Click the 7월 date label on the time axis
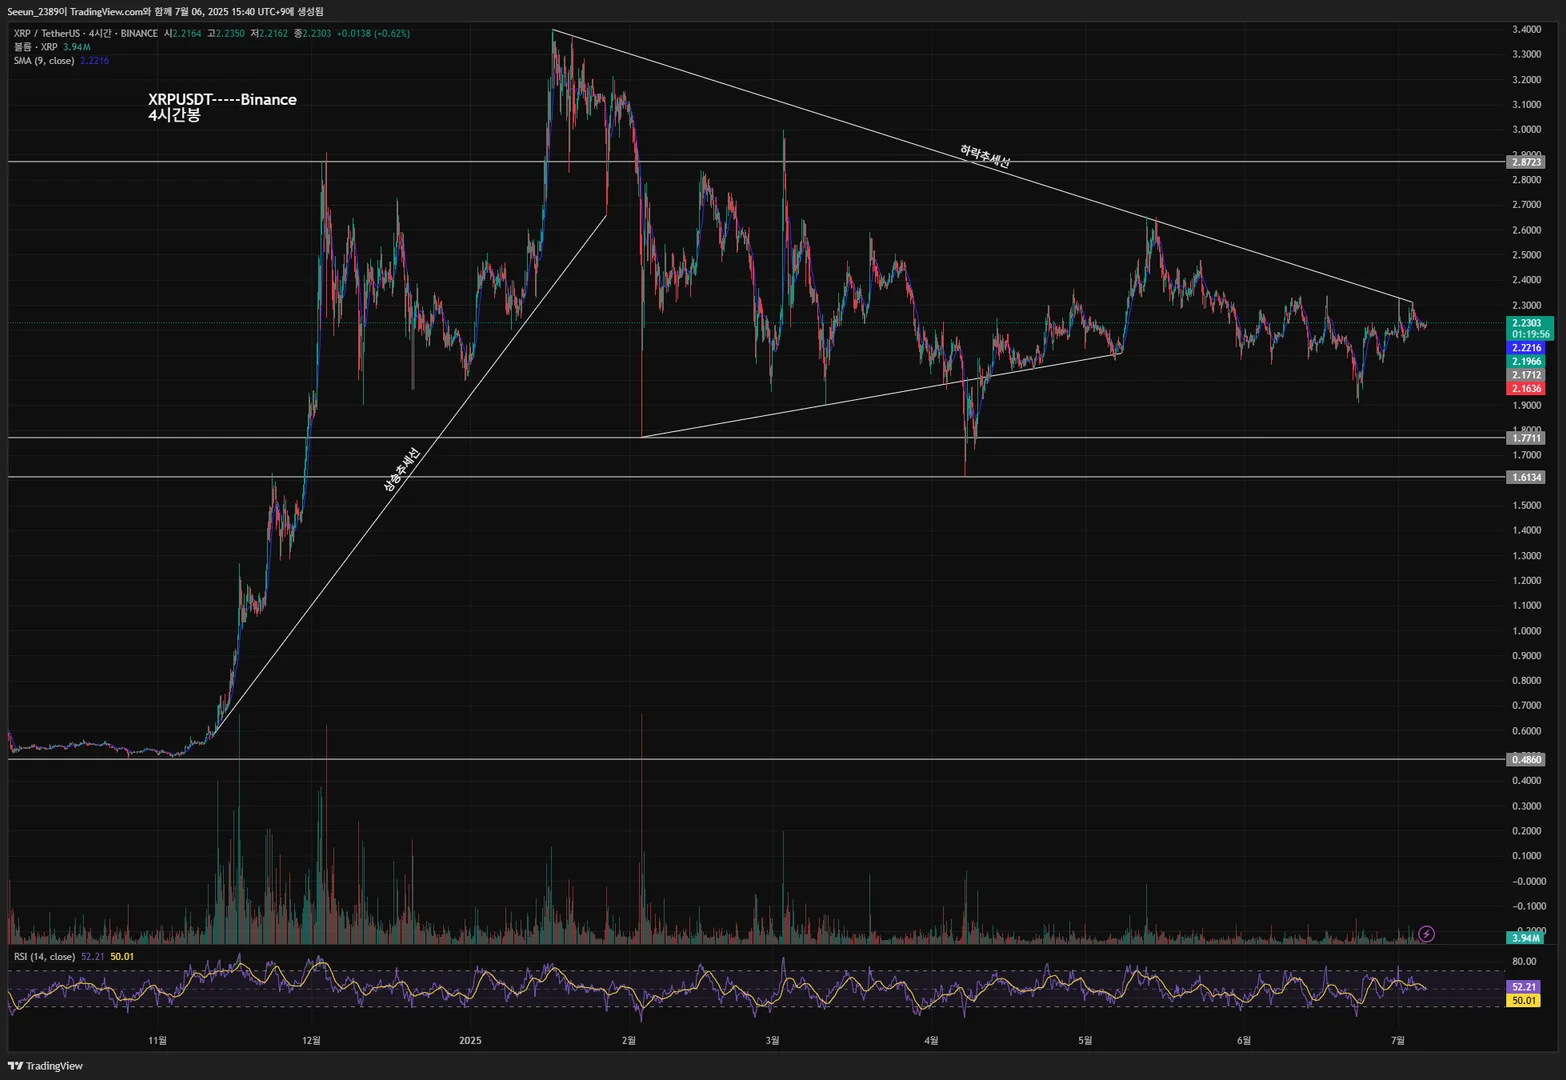This screenshot has height=1080, width=1566. click(x=1397, y=1041)
